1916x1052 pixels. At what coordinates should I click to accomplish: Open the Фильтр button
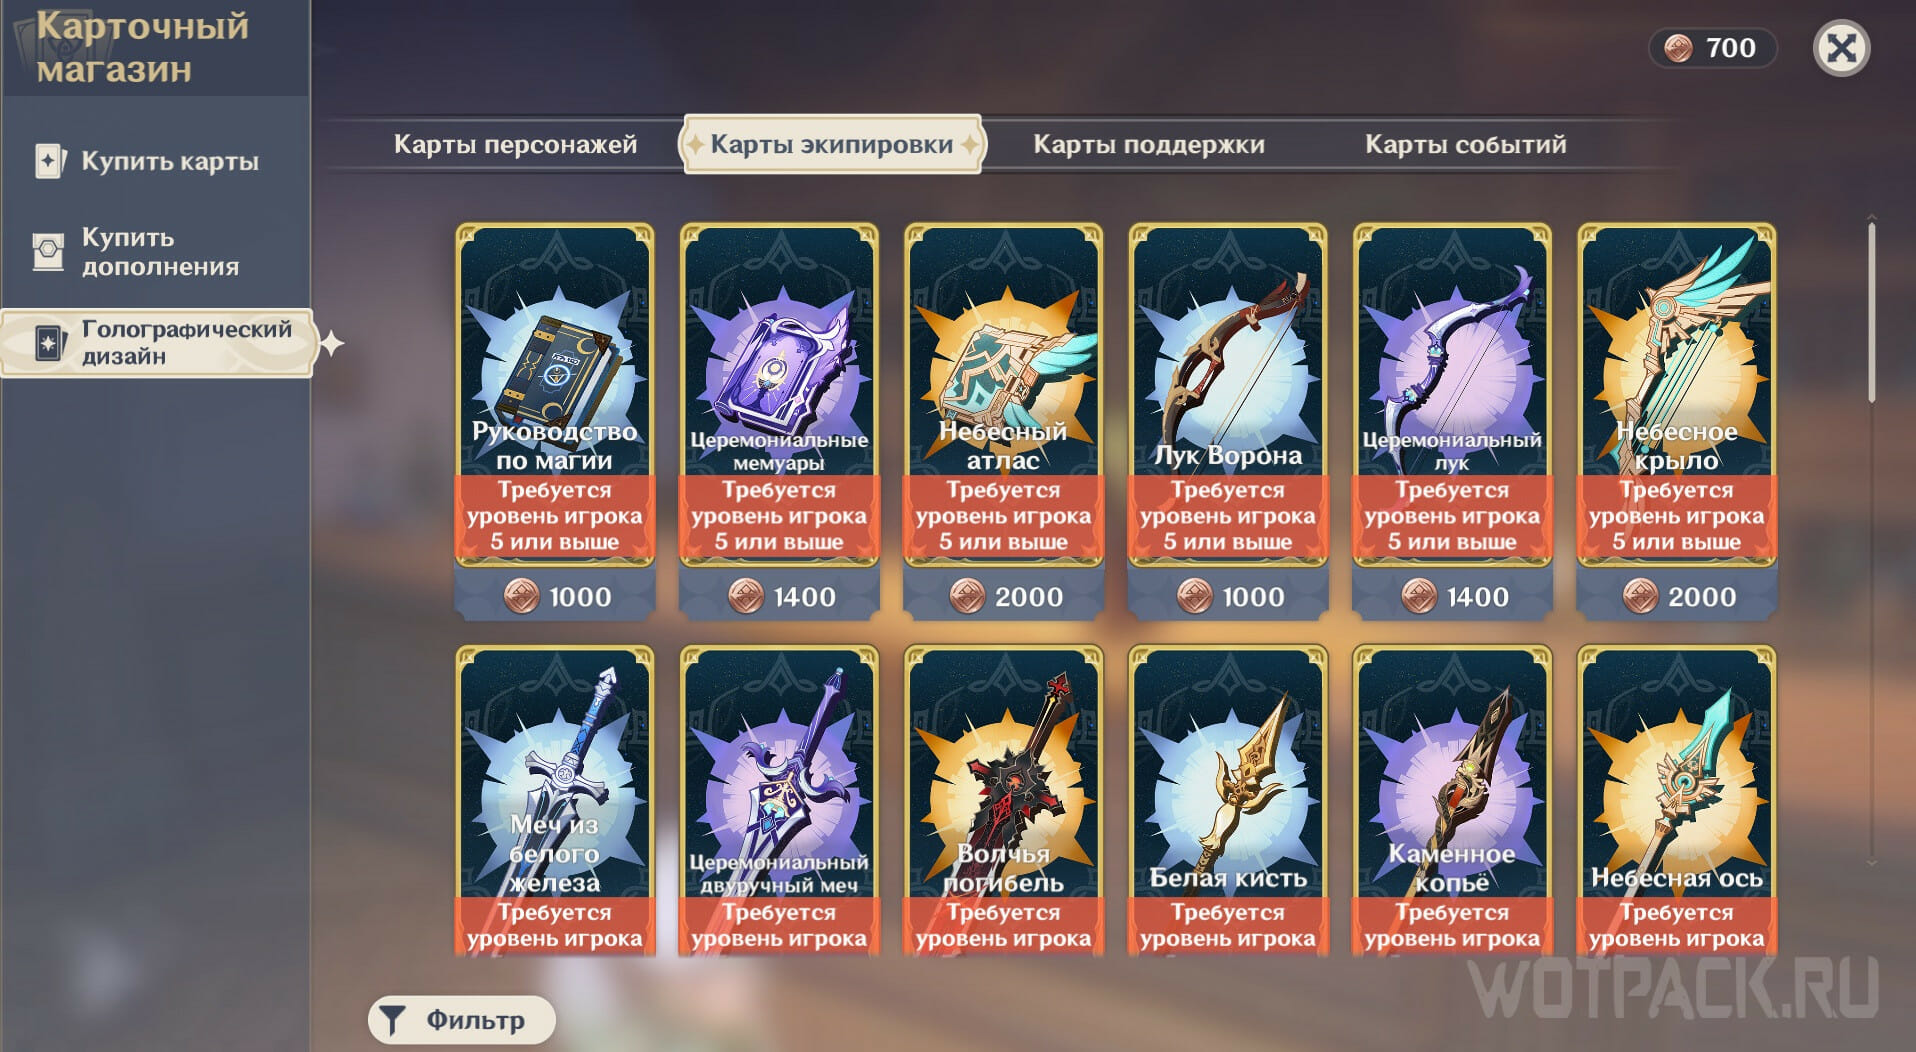(x=462, y=1020)
